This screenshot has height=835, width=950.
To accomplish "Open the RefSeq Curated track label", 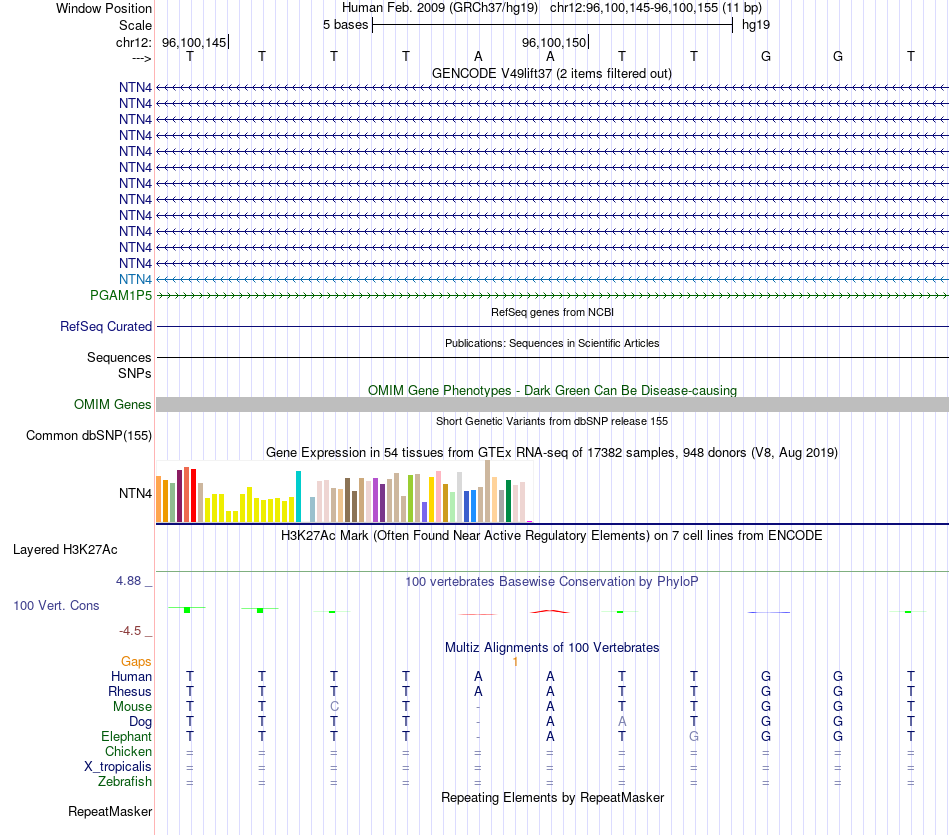I will pos(105,326).
